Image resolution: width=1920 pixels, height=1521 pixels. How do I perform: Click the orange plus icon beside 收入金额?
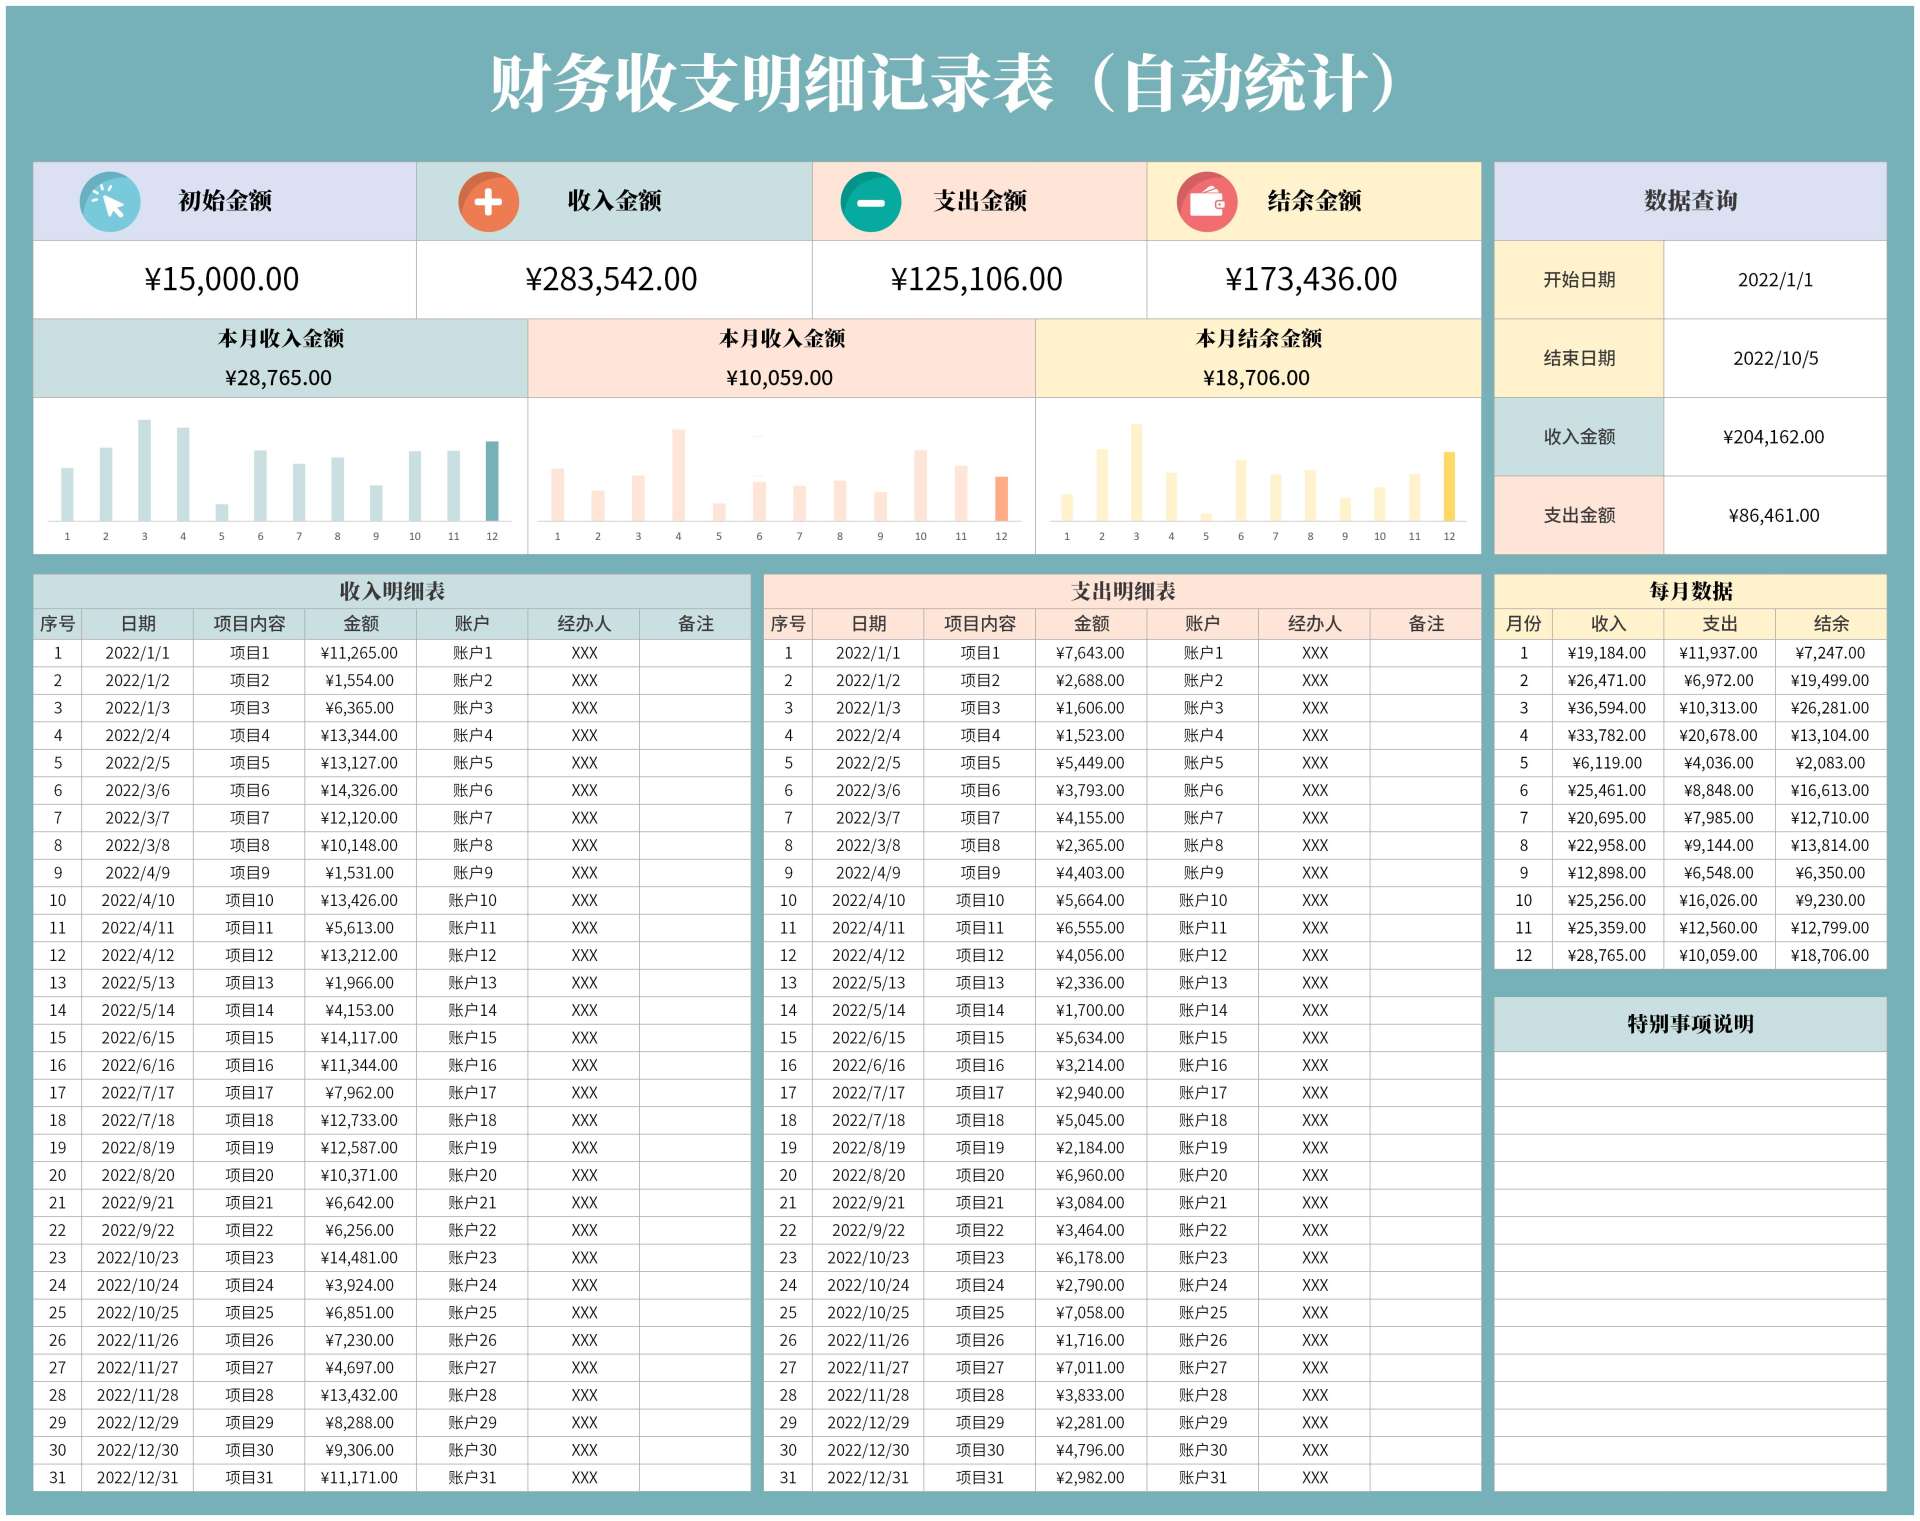click(488, 201)
